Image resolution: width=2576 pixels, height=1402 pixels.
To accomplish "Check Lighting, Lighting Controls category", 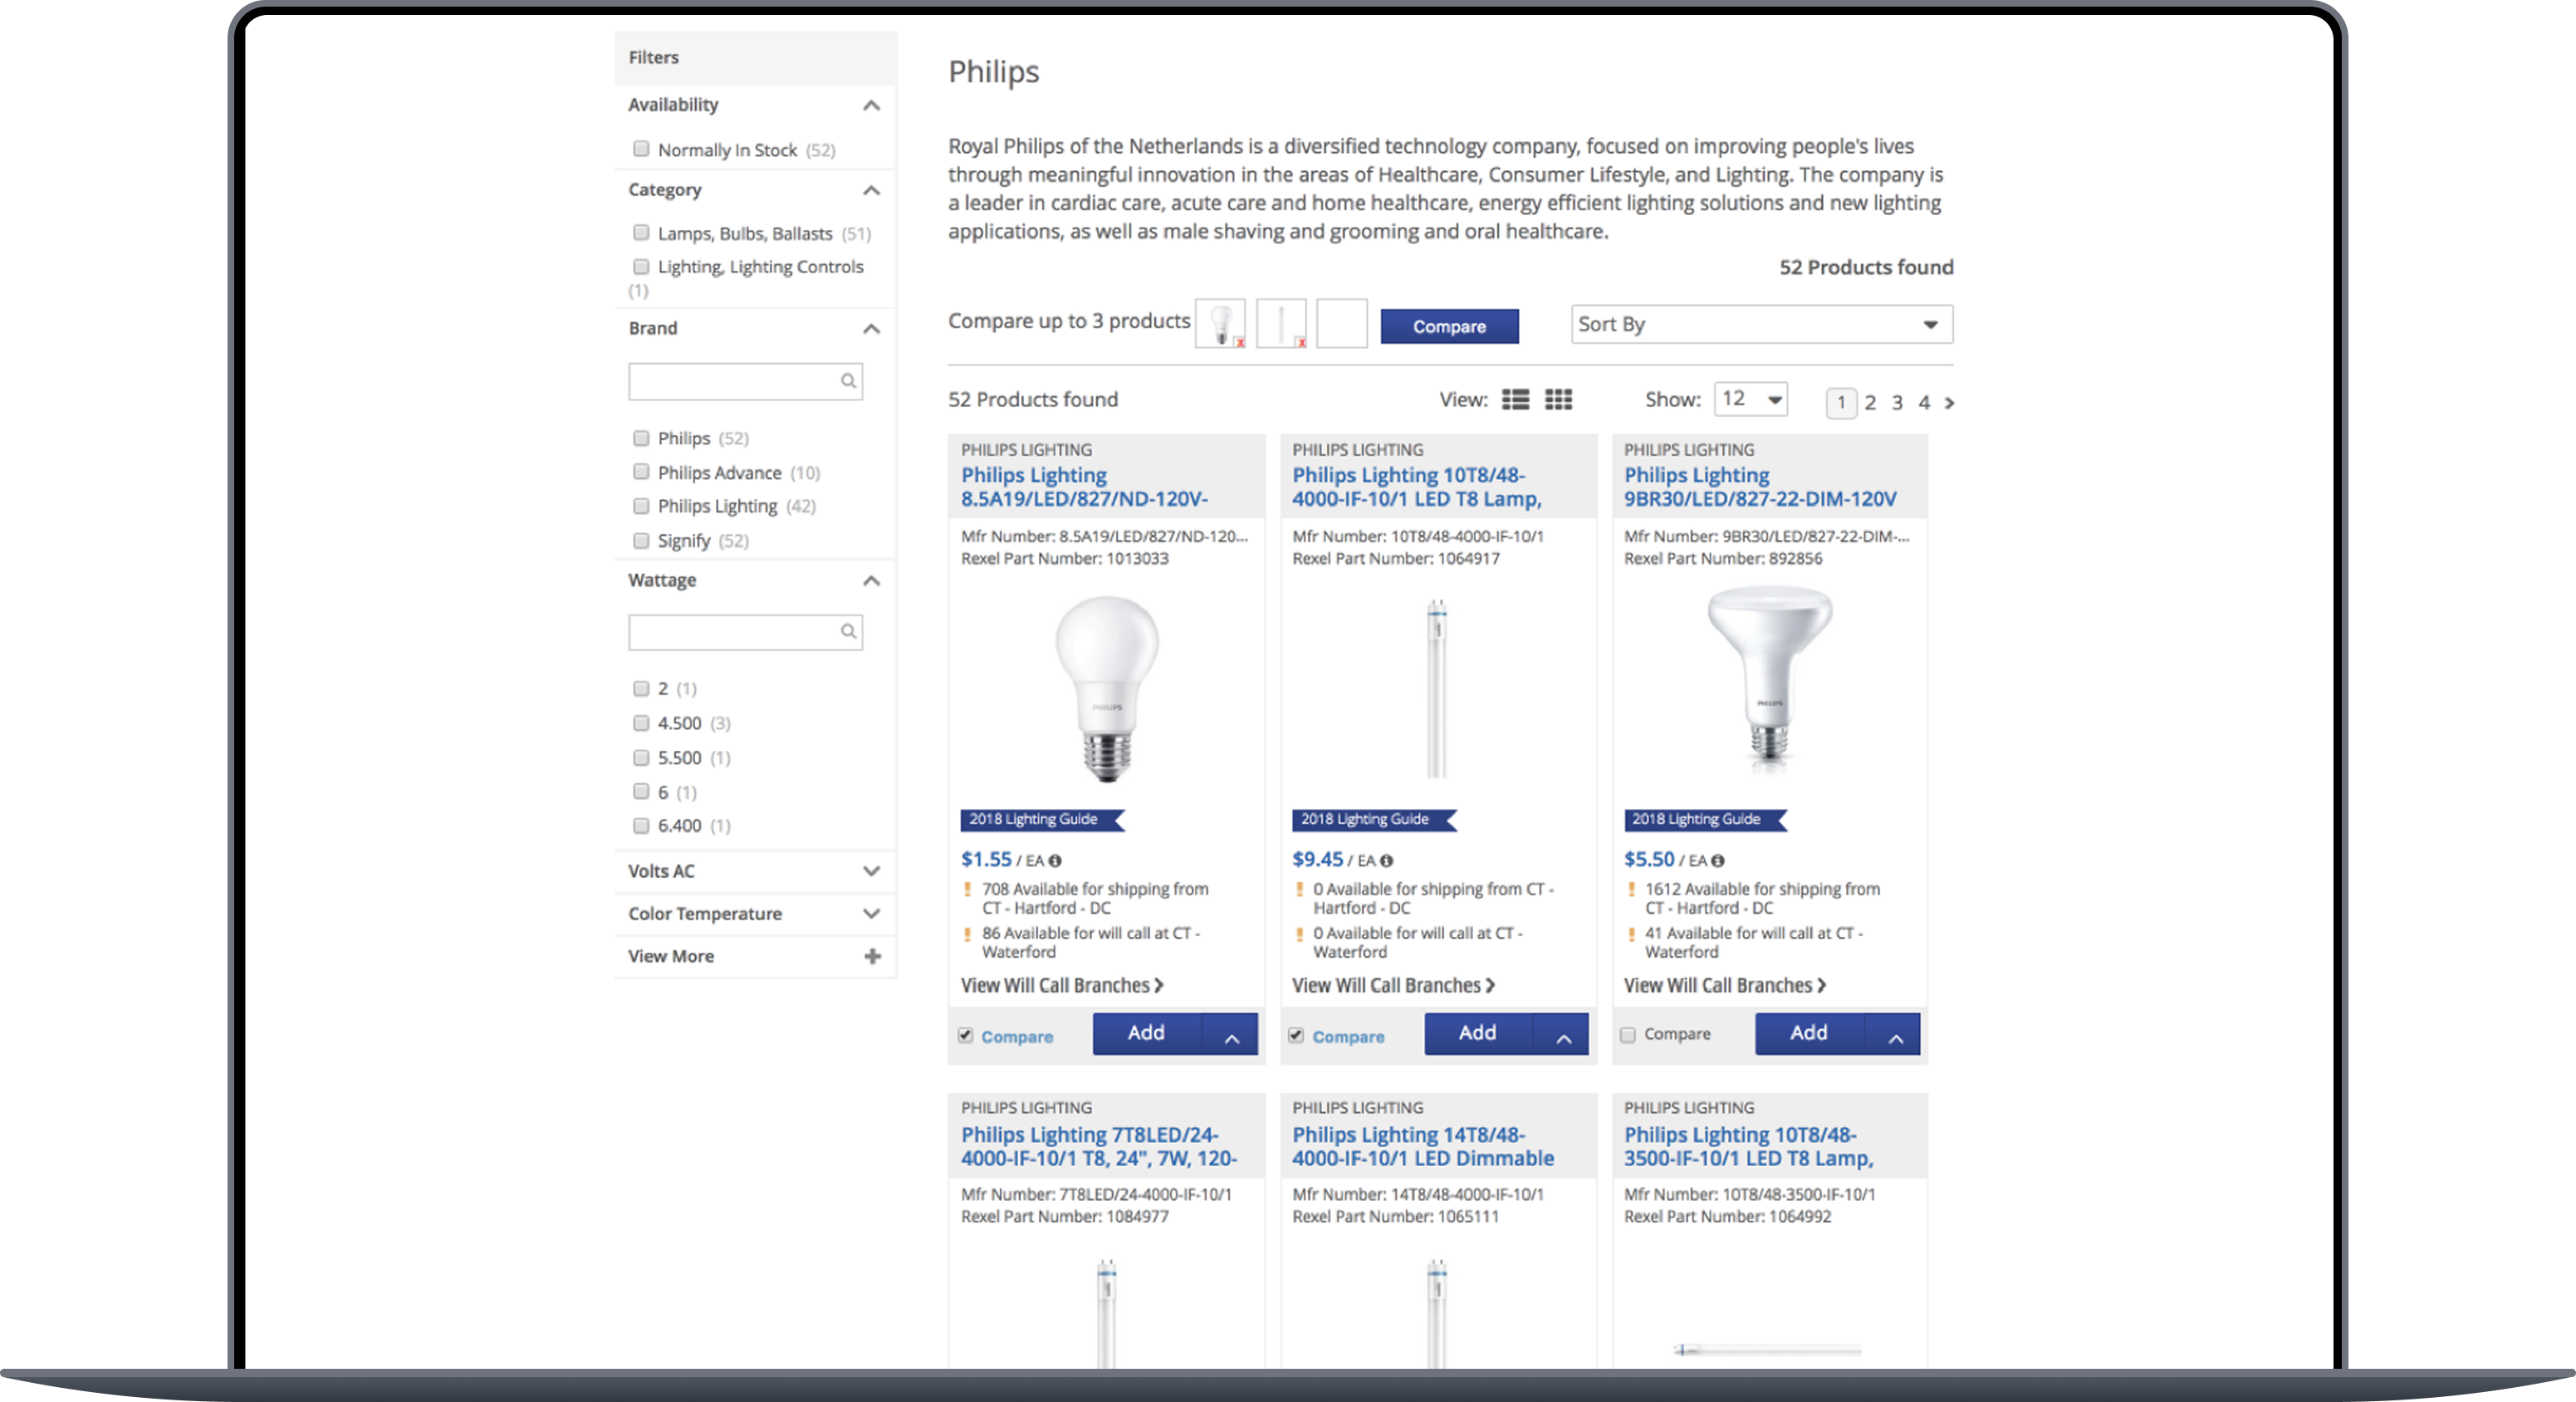I will [x=641, y=266].
